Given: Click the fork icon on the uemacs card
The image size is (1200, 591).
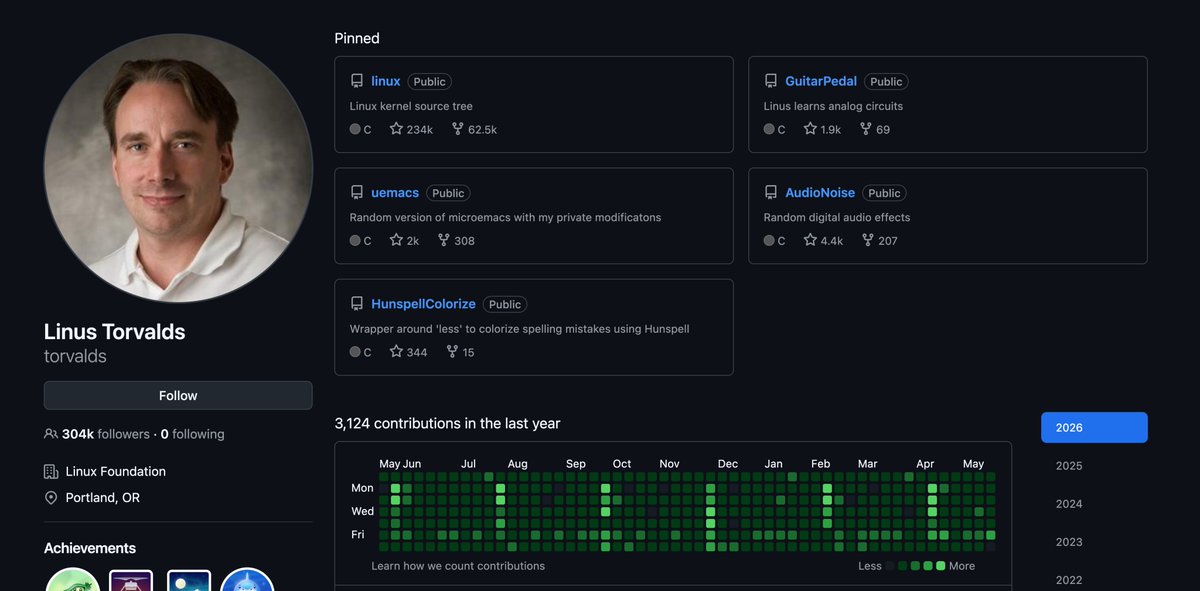Looking at the screenshot, I should 443,240.
